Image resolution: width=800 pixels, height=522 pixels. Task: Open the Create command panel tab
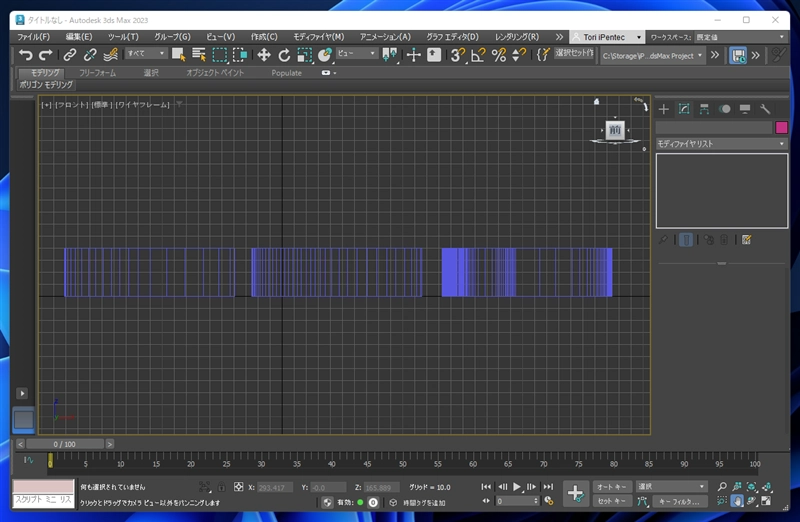click(x=663, y=109)
